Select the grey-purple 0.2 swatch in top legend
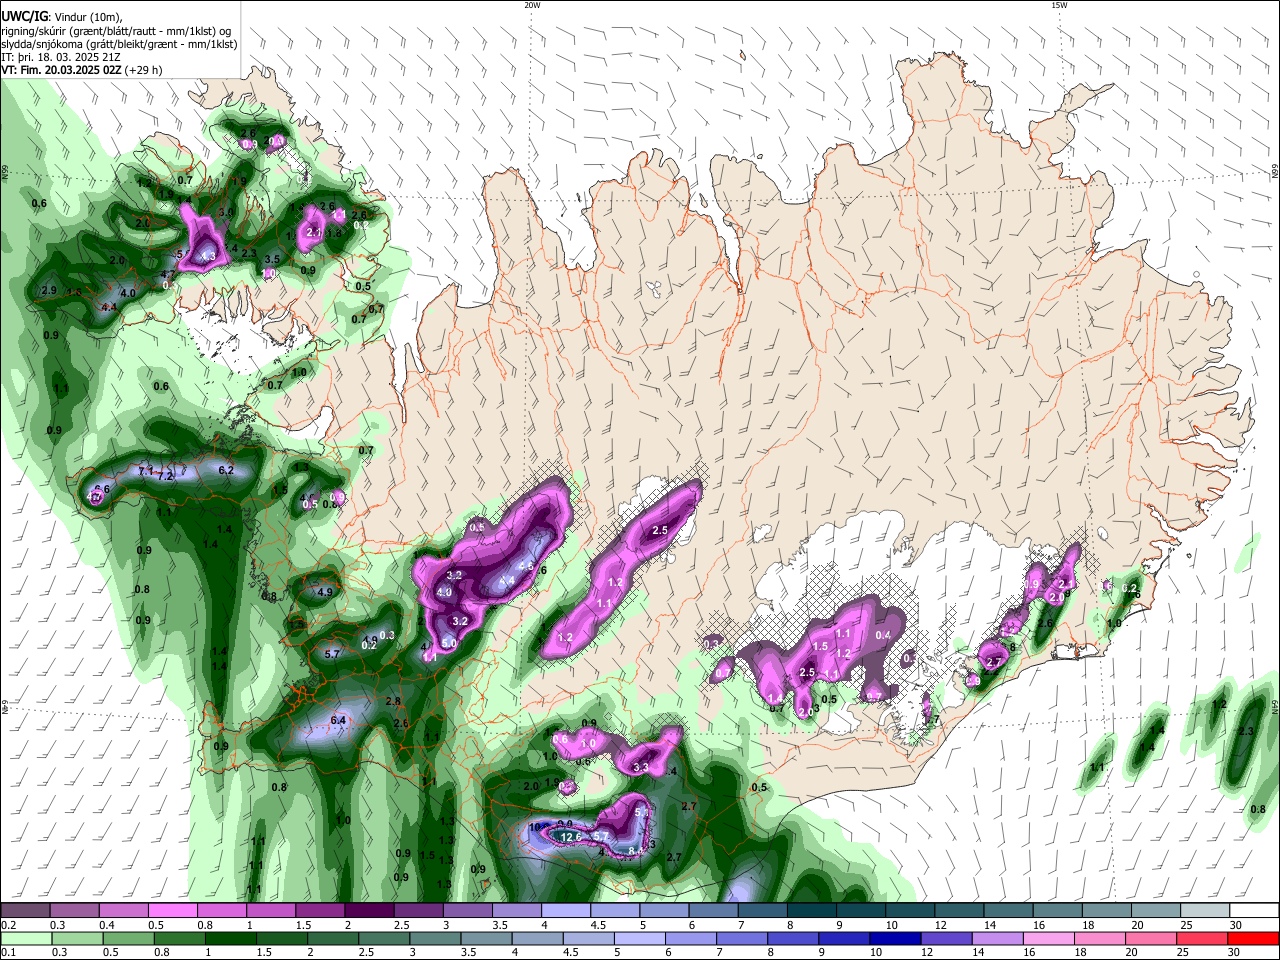The width and height of the screenshot is (1280, 960). 25,911
